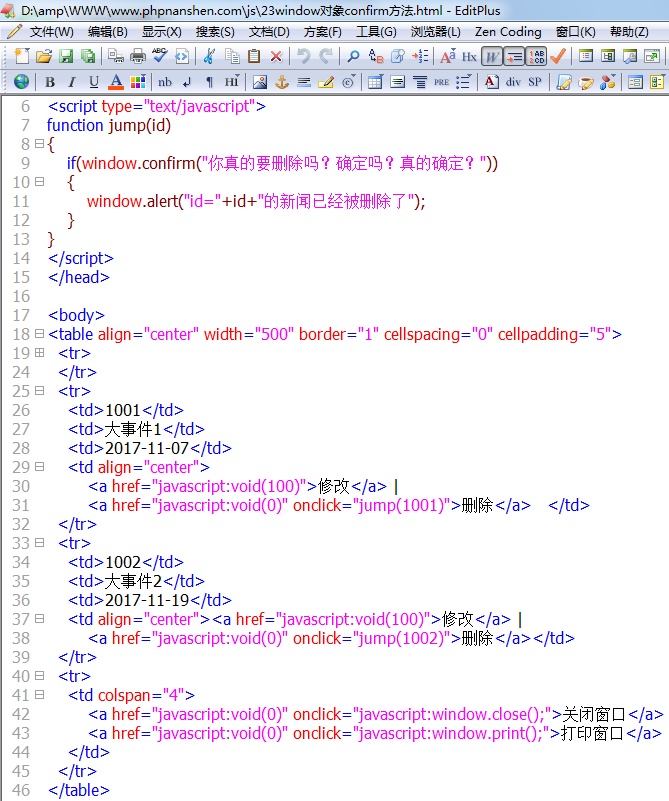Open the 工具(G) menu
The height and width of the screenshot is (801, 669).
[x=376, y=32]
